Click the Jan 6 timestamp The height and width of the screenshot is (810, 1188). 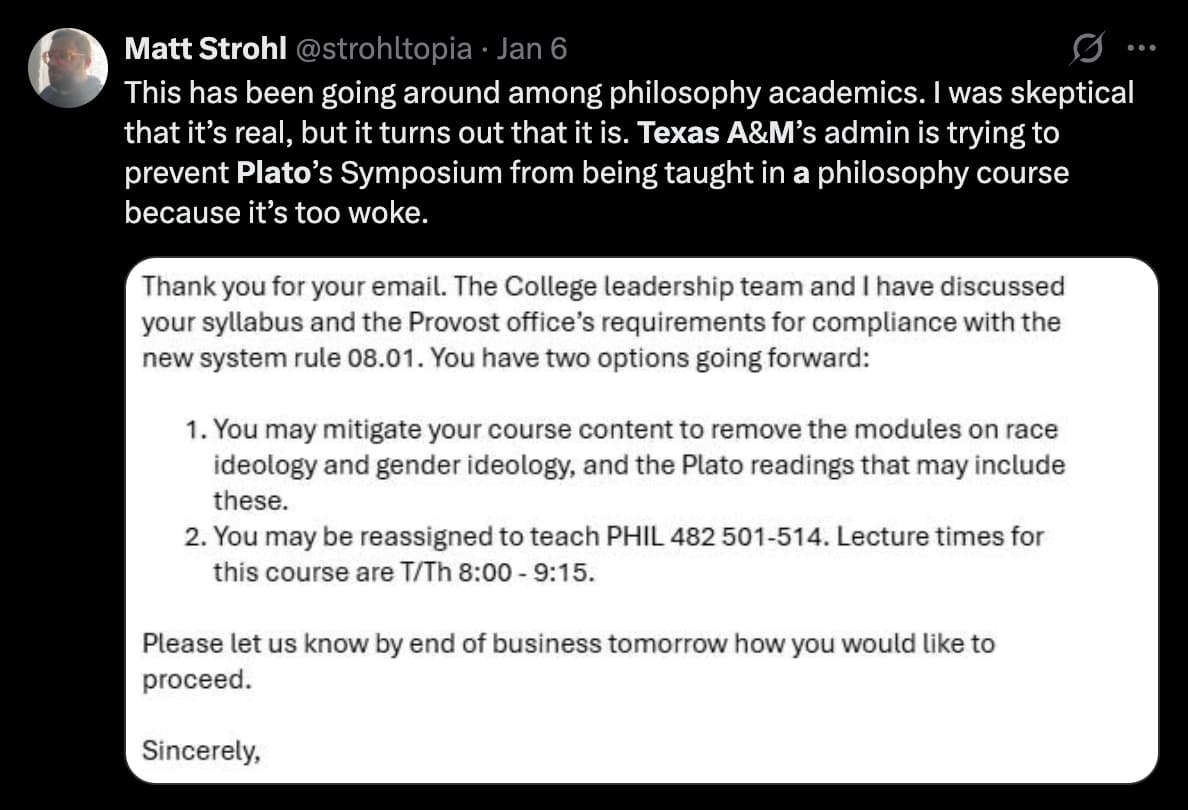[x=532, y=48]
